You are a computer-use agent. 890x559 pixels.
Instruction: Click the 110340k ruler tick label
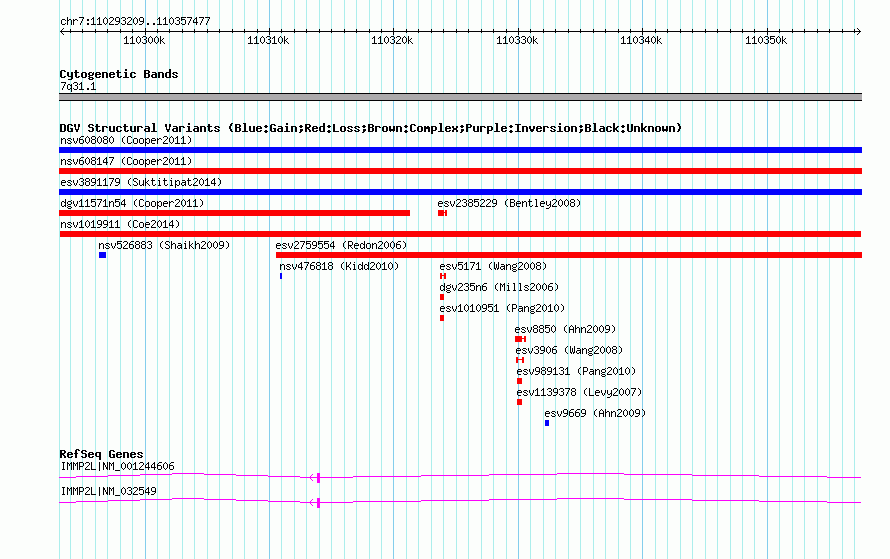coord(641,41)
